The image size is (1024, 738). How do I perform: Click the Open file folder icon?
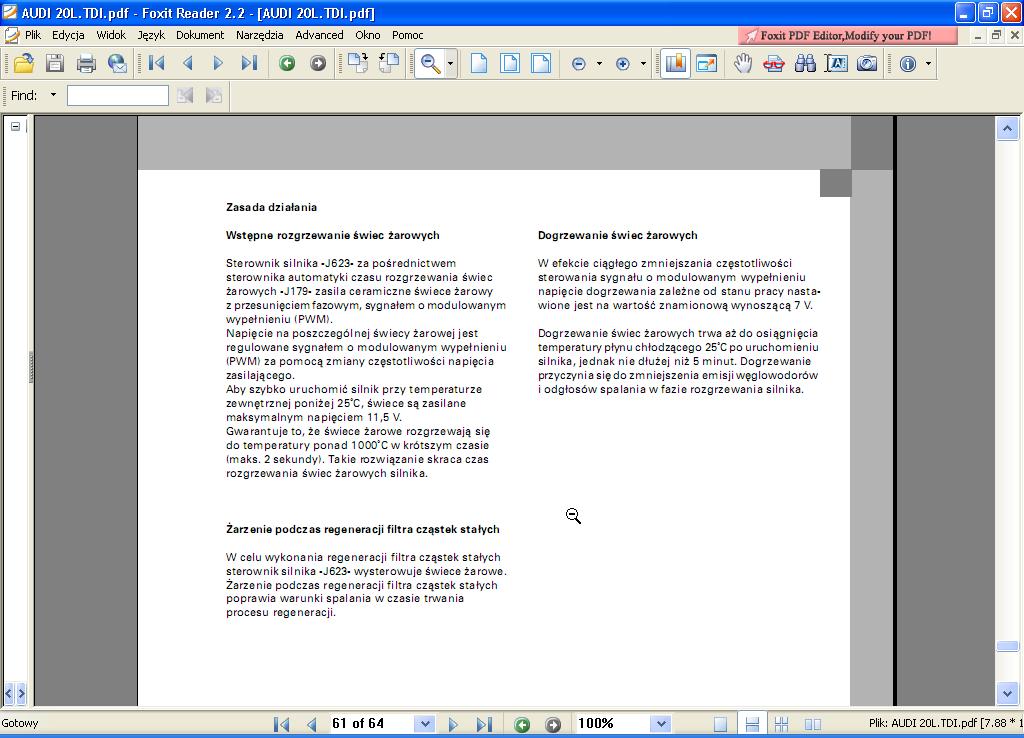click(23, 63)
